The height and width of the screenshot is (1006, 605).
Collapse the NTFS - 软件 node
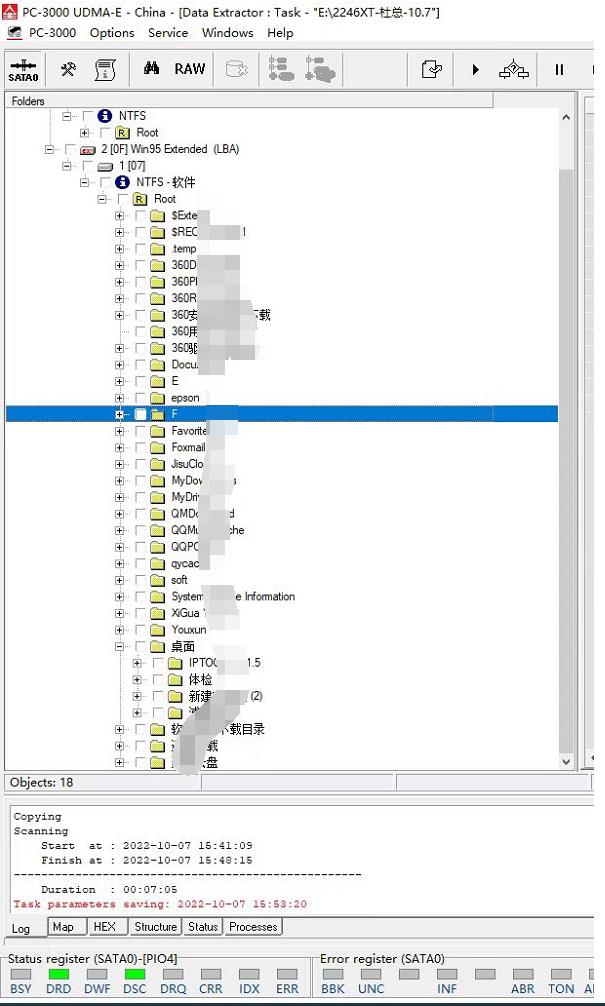[84, 182]
